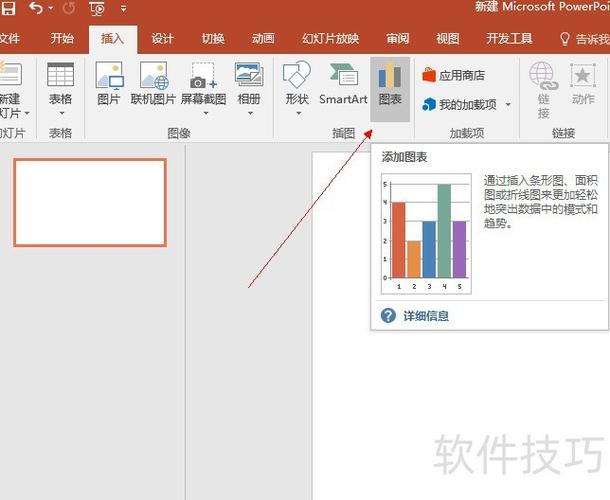Expand the 表格 dropdown arrow

(x=61, y=113)
